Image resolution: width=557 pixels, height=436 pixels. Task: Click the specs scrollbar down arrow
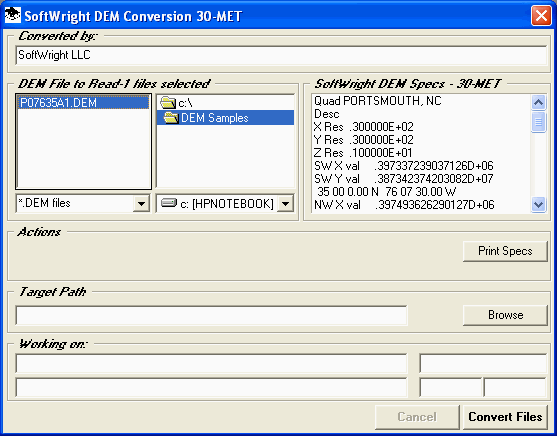click(x=538, y=204)
